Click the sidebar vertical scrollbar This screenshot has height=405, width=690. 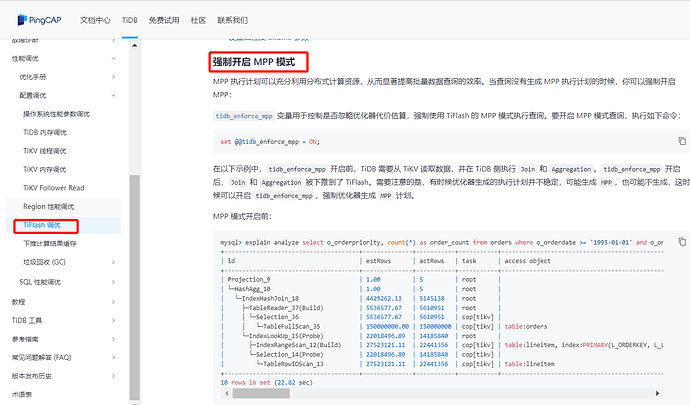click(x=135, y=220)
